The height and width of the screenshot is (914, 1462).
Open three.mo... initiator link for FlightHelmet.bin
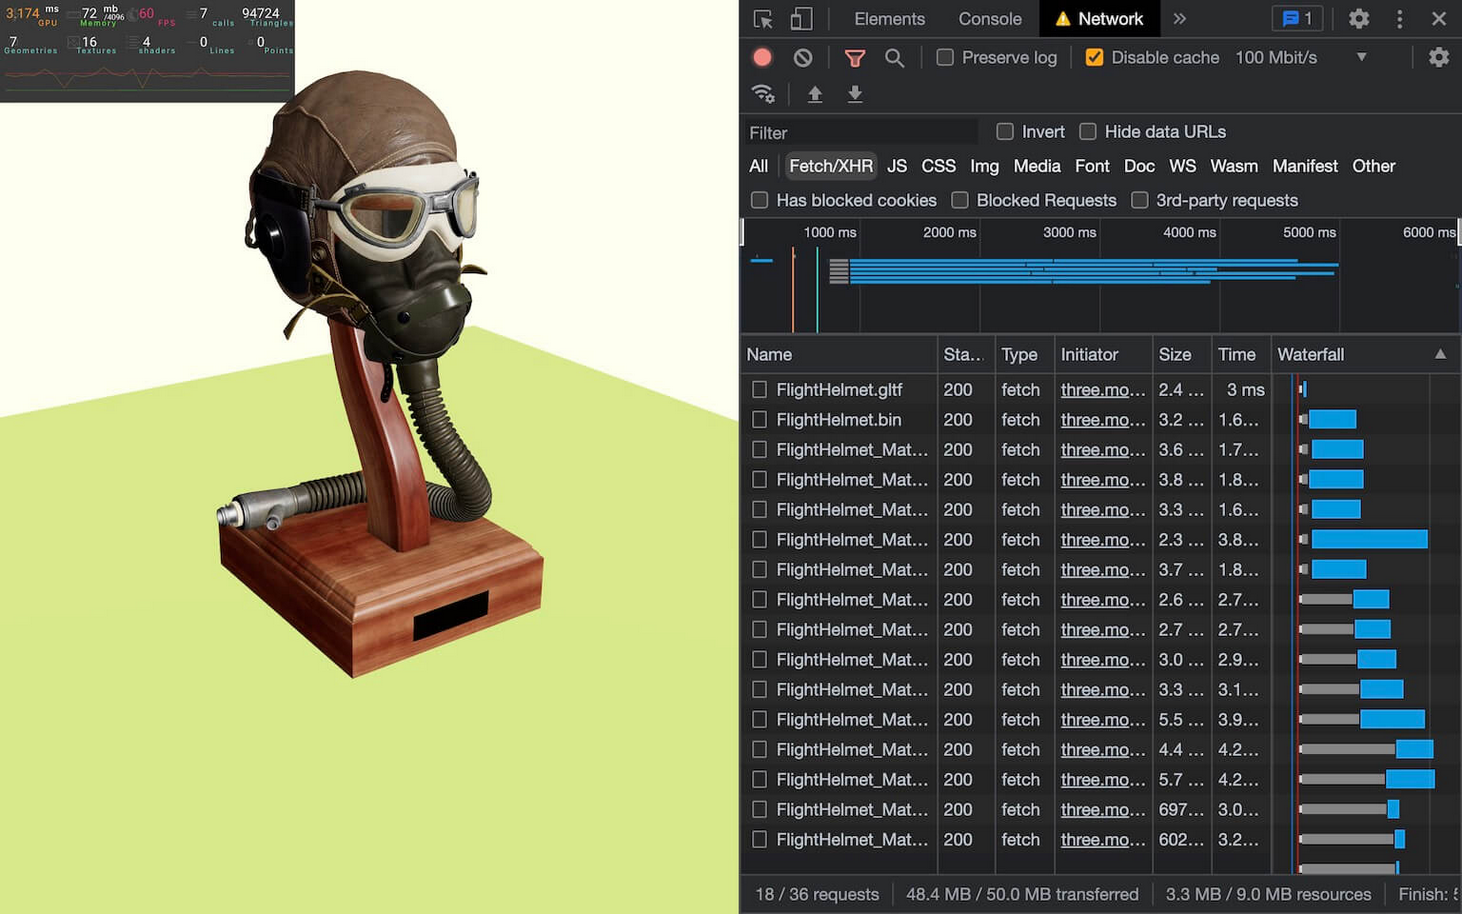1103,420
